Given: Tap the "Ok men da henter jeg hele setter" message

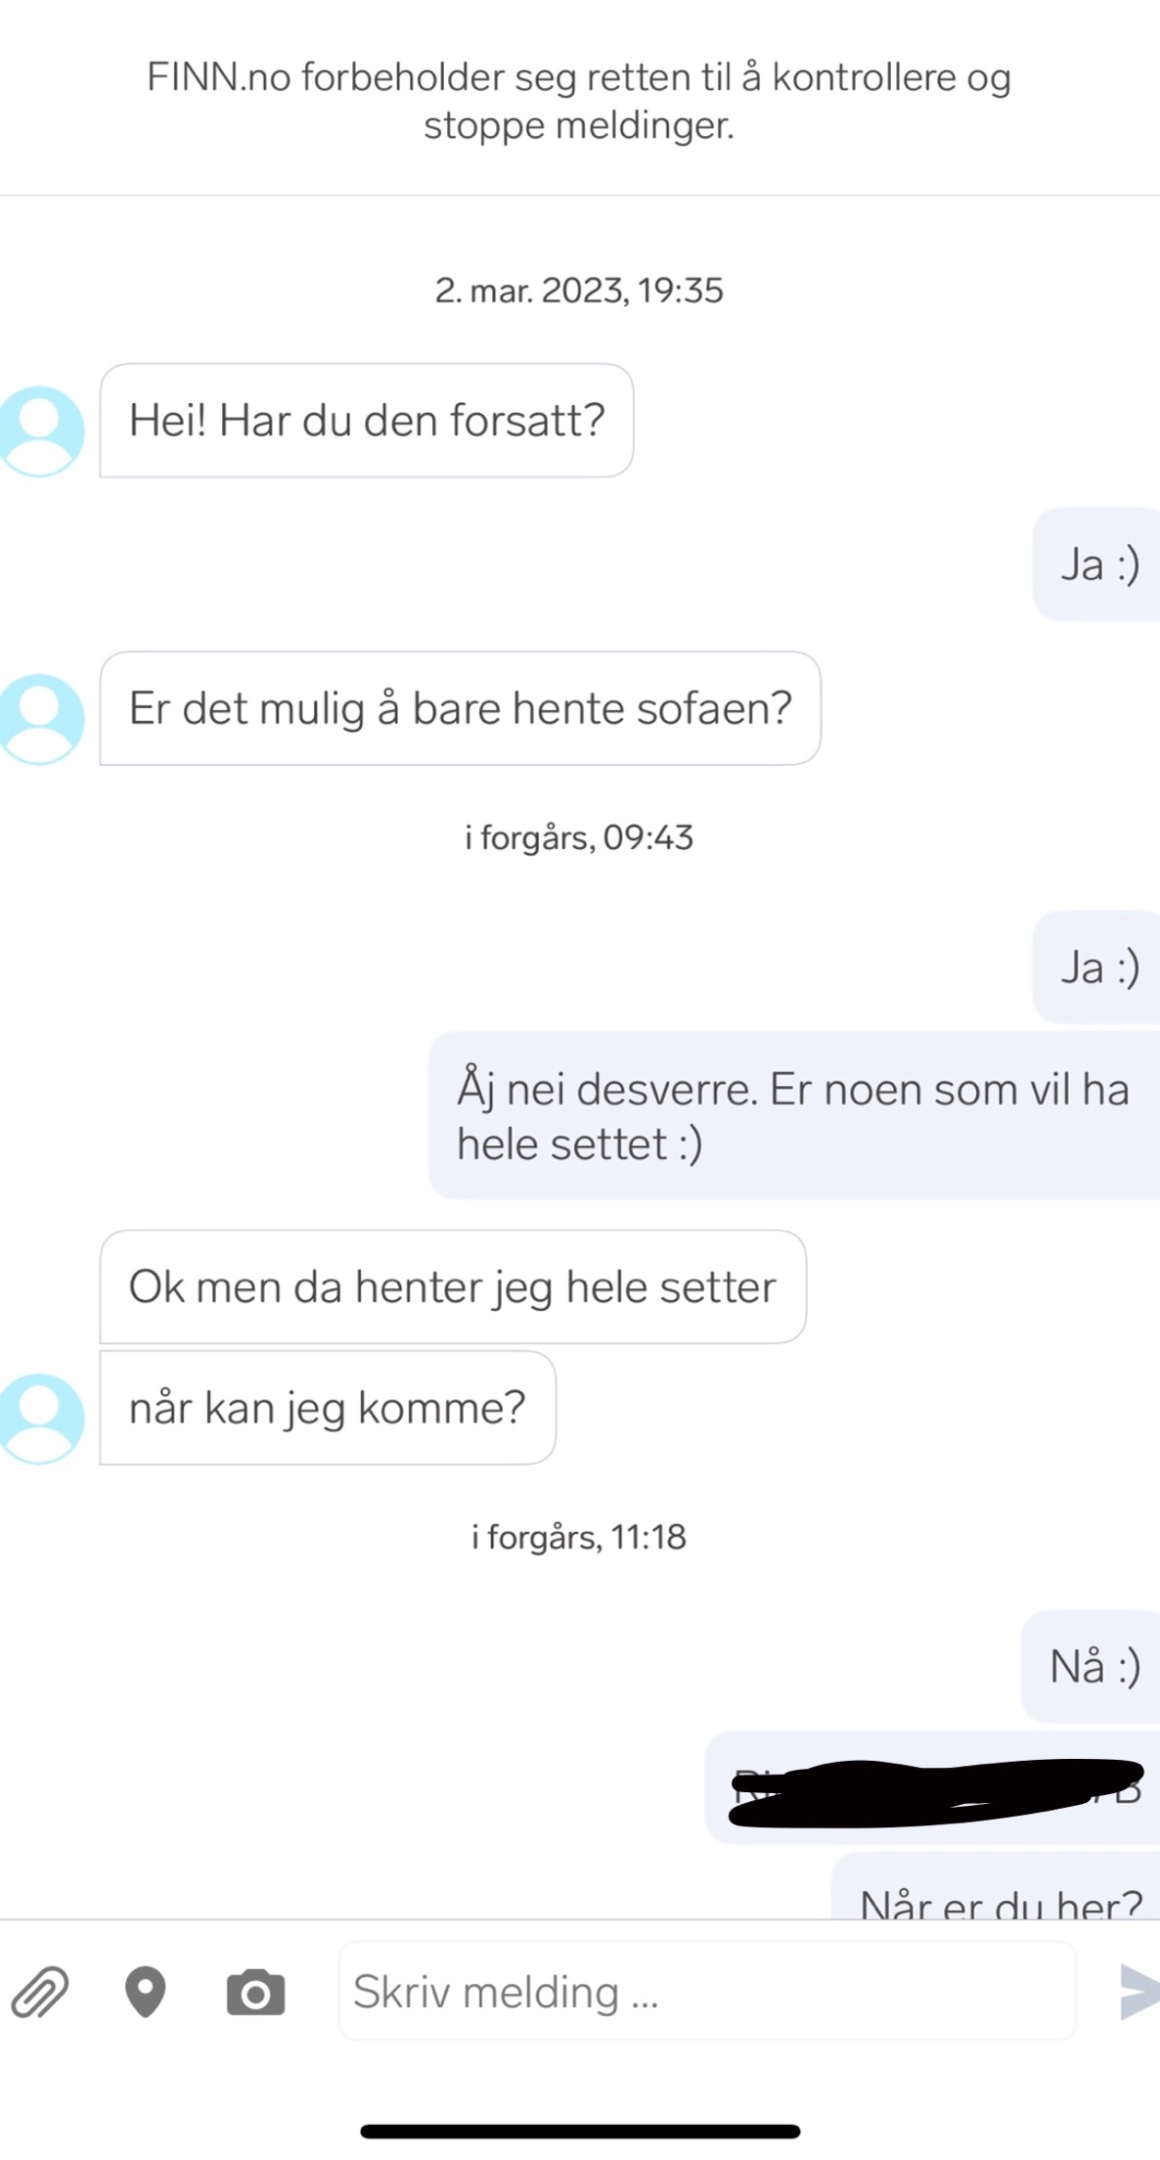Looking at the screenshot, I should tap(452, 1287).
